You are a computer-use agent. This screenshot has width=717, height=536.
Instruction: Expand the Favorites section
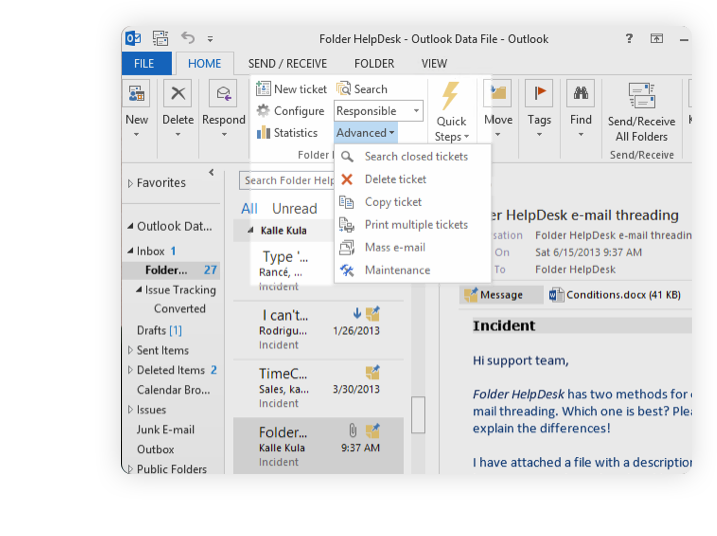(130, 183)
